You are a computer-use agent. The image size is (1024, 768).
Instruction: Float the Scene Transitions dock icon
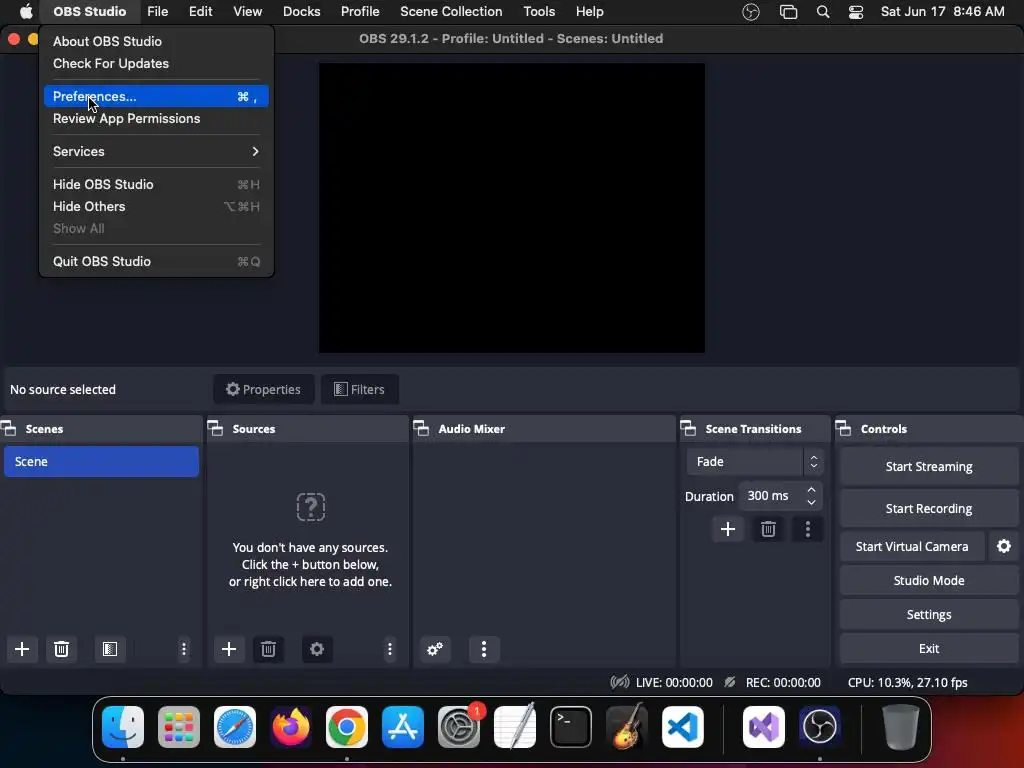pos(688,429)
